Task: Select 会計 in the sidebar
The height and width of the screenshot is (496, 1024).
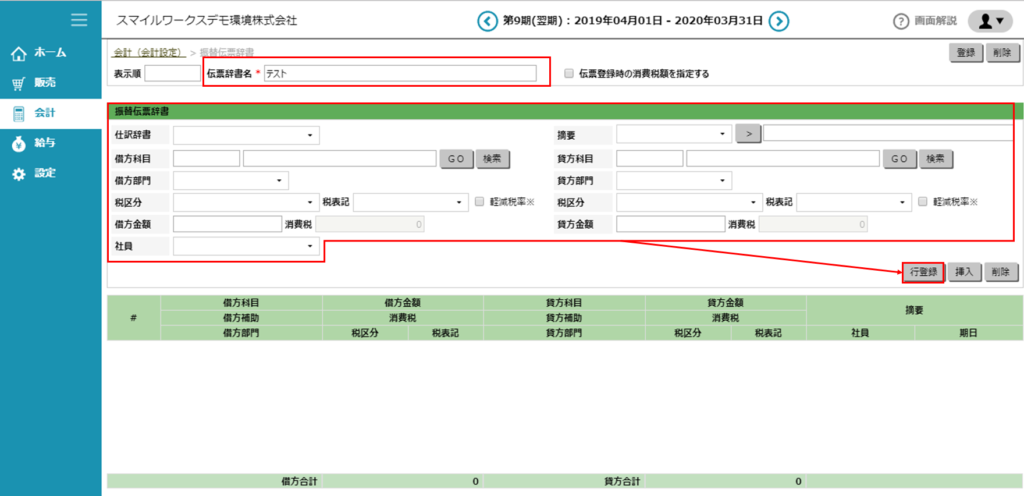Action: pos(45,114)
